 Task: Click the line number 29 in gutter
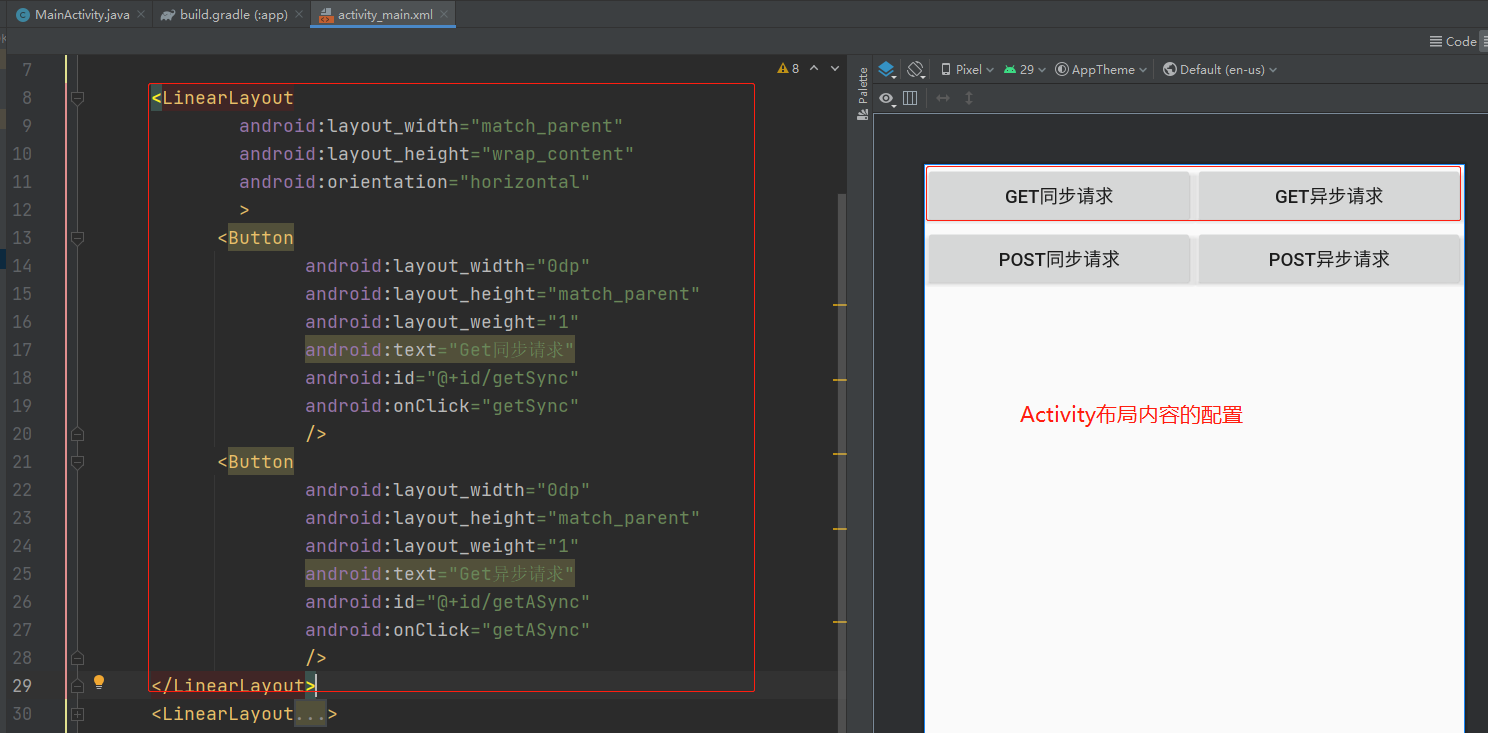pos(21,686)
